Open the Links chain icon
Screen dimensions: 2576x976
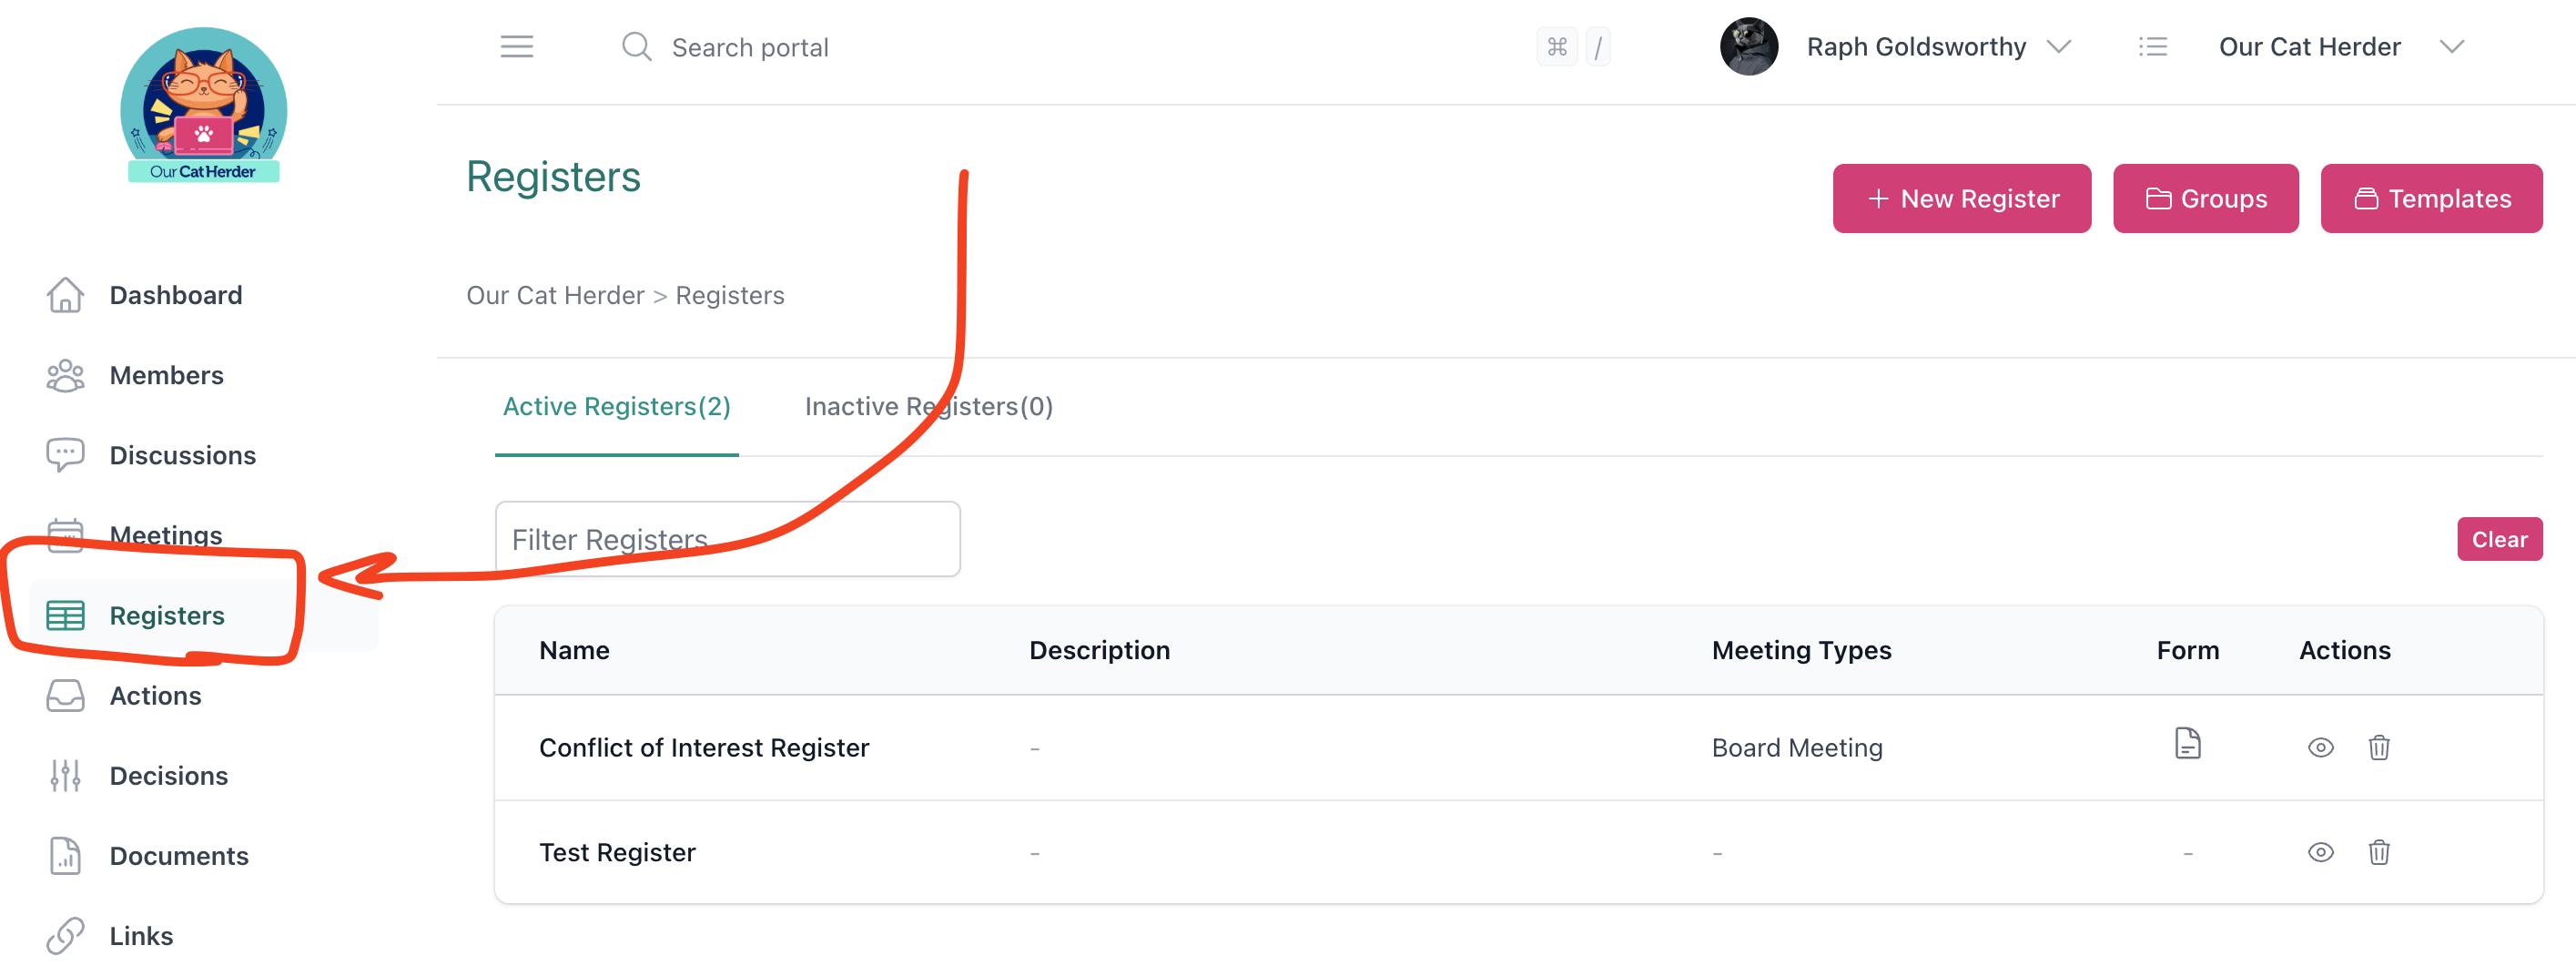pos(65,935)
